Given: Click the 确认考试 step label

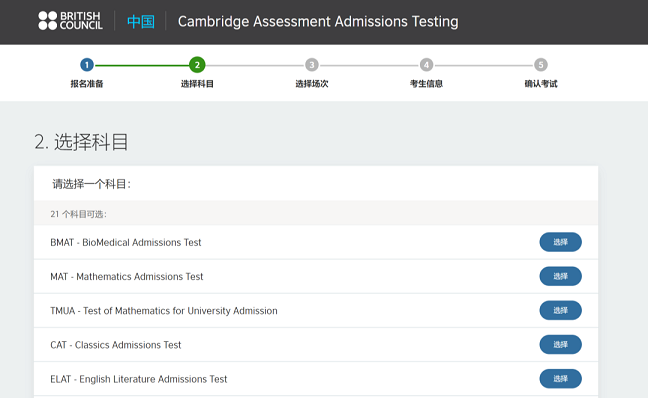Looking at the screenshot, I should [541, 84].
